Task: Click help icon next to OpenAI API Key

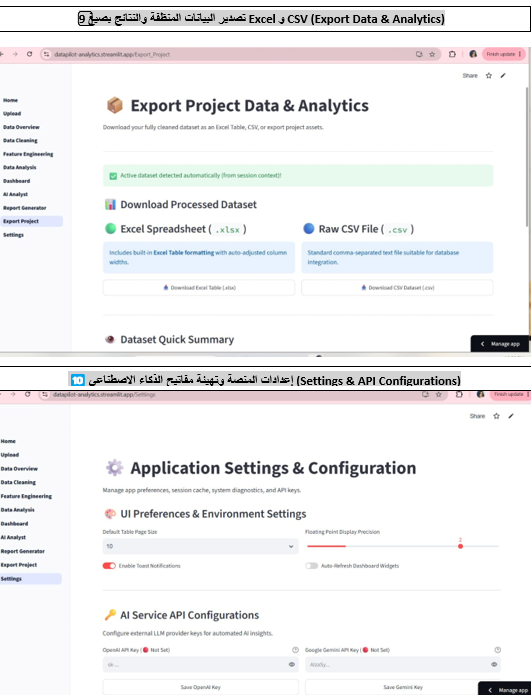Action: click(295, 650)
